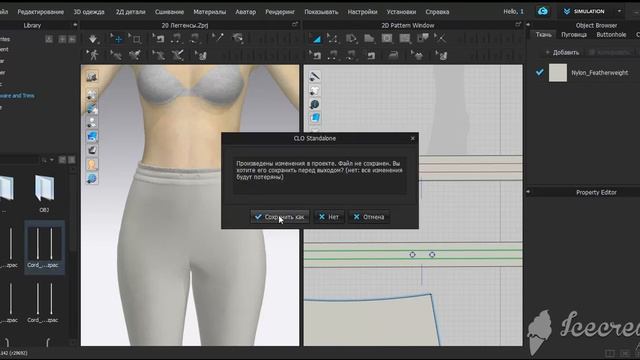The image size is (640, 360).
Task: Click the round dark icon in 2D window sidebar
Action: point(314,104)
